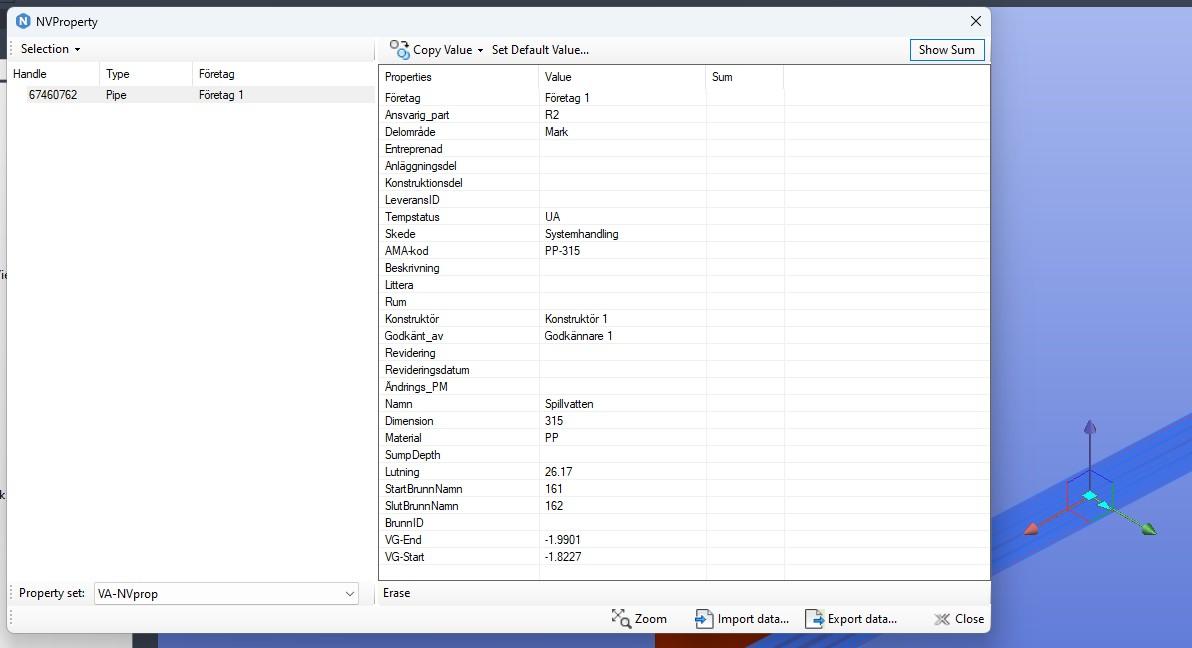Click the Revideringsdatum property name

427,370
